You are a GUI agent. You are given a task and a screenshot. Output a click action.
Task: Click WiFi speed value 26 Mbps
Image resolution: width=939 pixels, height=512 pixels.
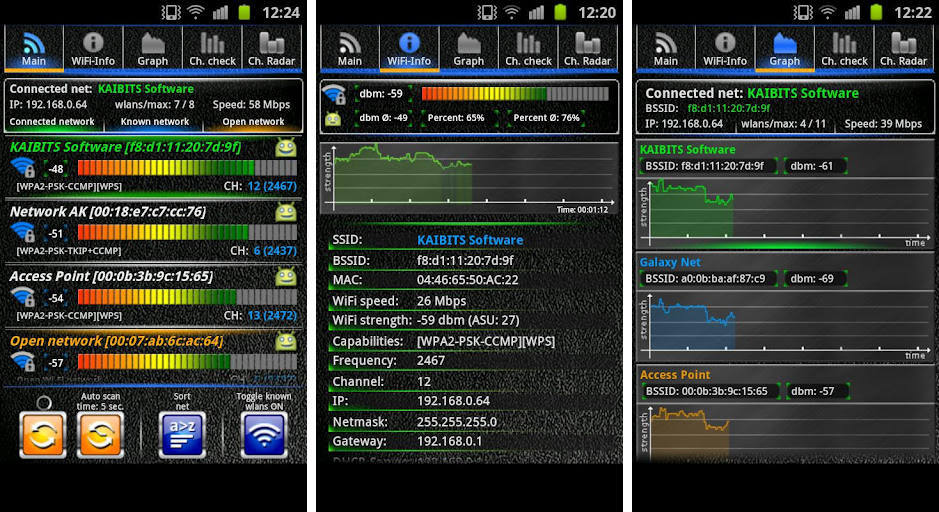(441, 301)
